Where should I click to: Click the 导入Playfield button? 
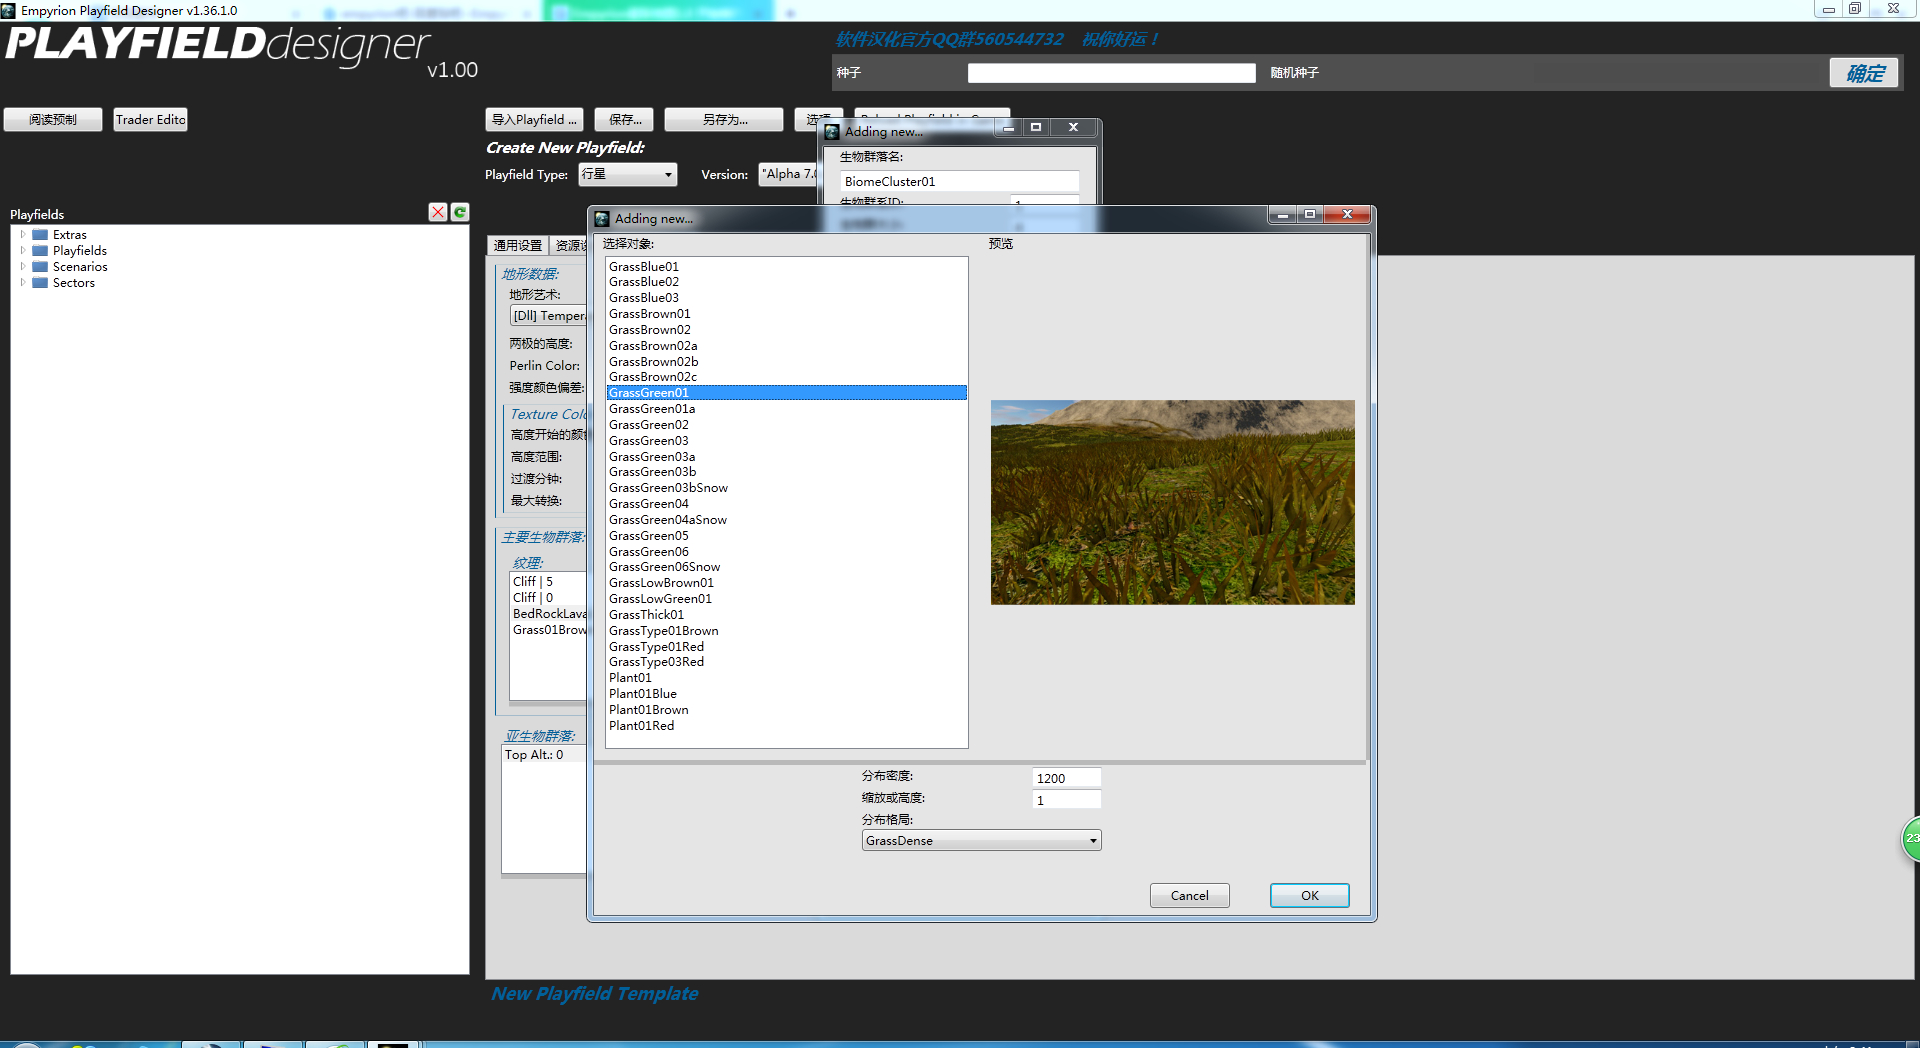[535, 120]
